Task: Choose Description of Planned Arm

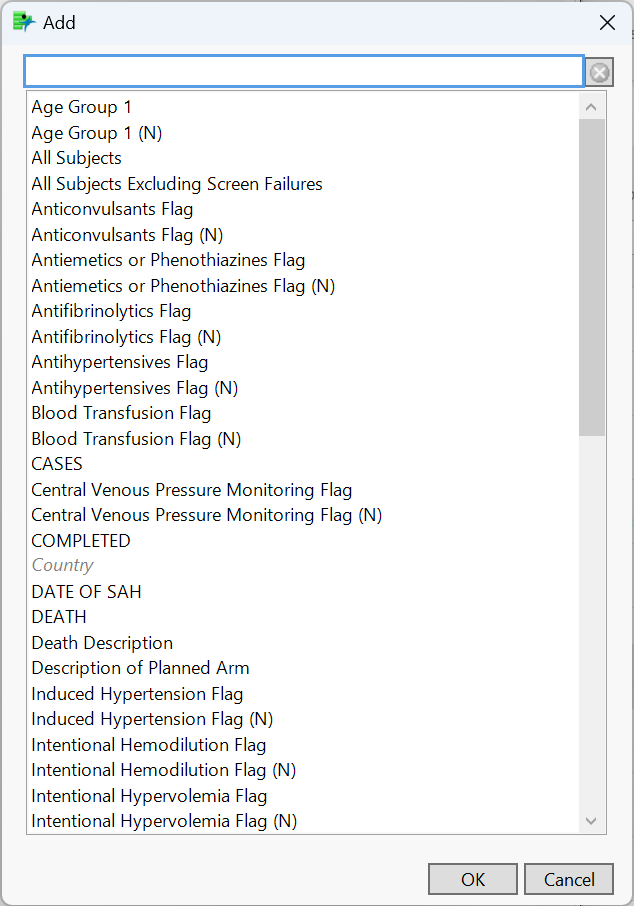Action: (140, 668)
